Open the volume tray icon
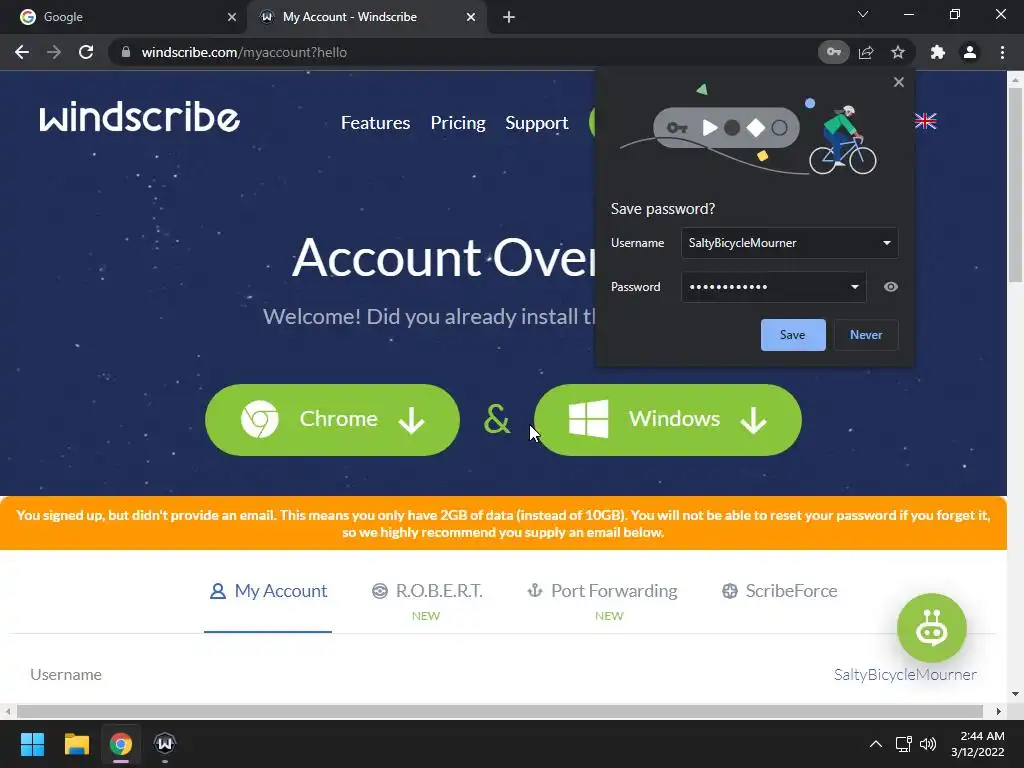Screen dimensions: 1024x768 pyautogui.click(x=928, y=744)
